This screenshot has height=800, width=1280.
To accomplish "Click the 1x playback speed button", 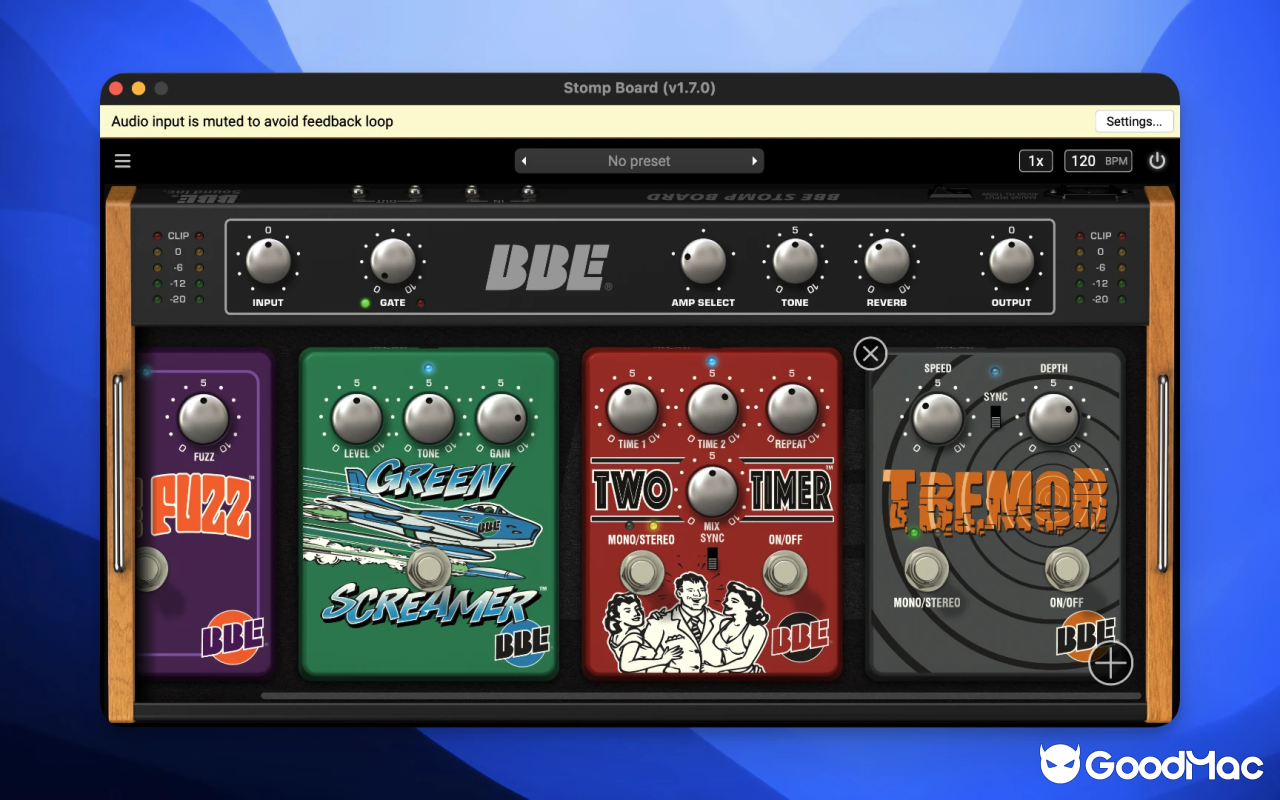I will 1036,160.
